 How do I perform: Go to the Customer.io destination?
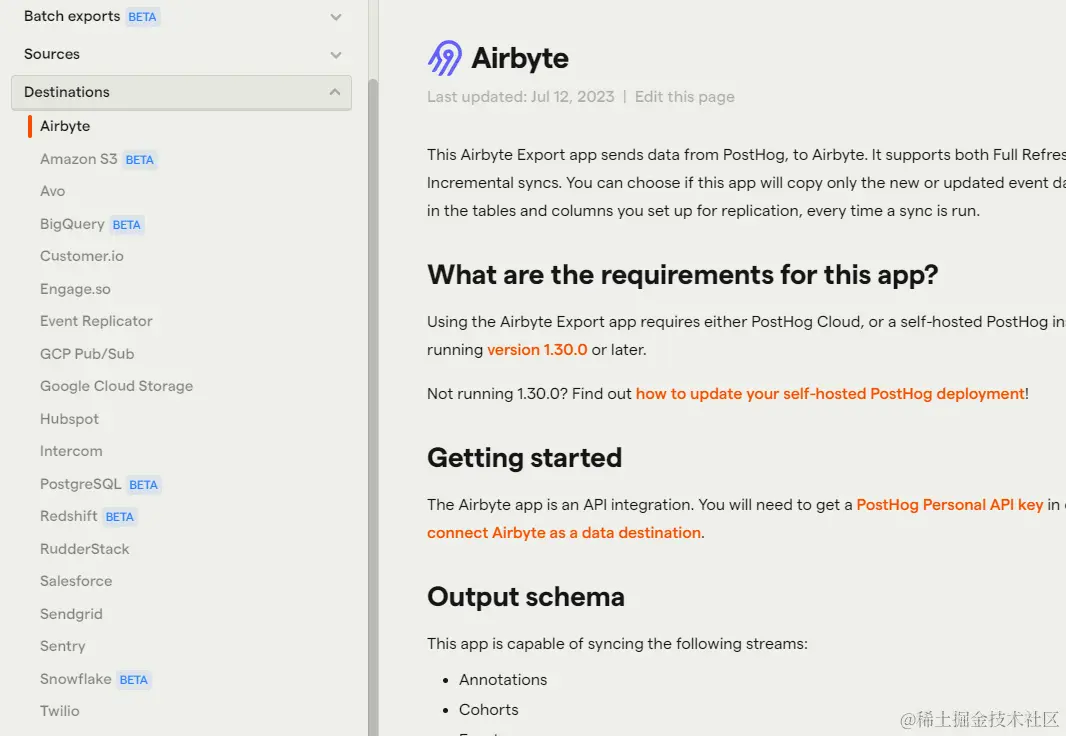click(82, 256)
